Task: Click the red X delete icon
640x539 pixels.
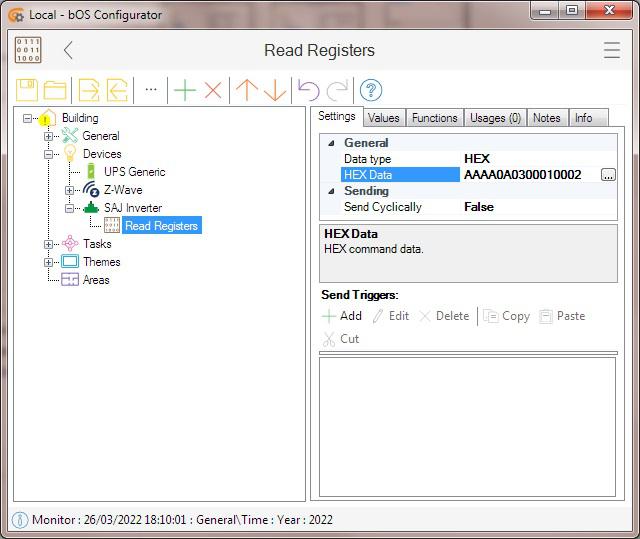Action: point(213,90)
